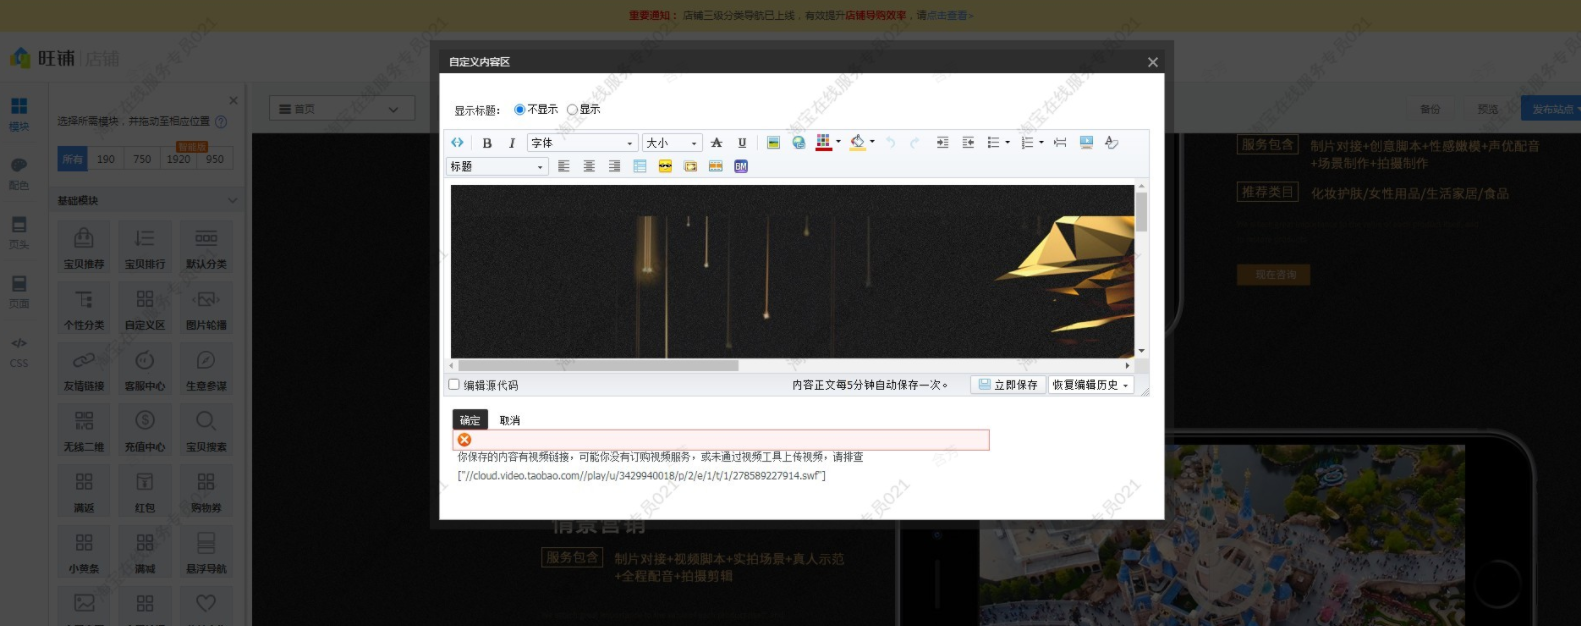
Task: Open 页面 page sidebar tab
Action: pos(19,292)
